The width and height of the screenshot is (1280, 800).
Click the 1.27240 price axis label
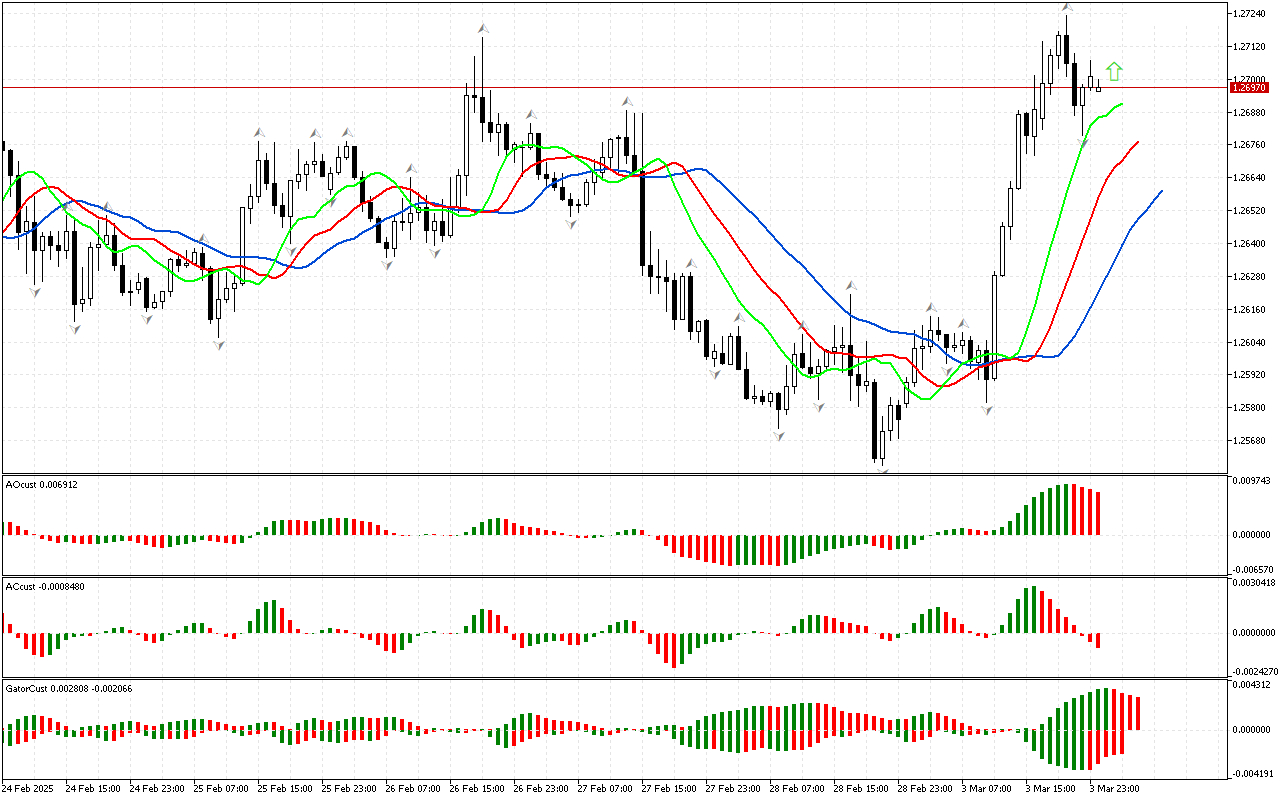tap(1250, 14)
